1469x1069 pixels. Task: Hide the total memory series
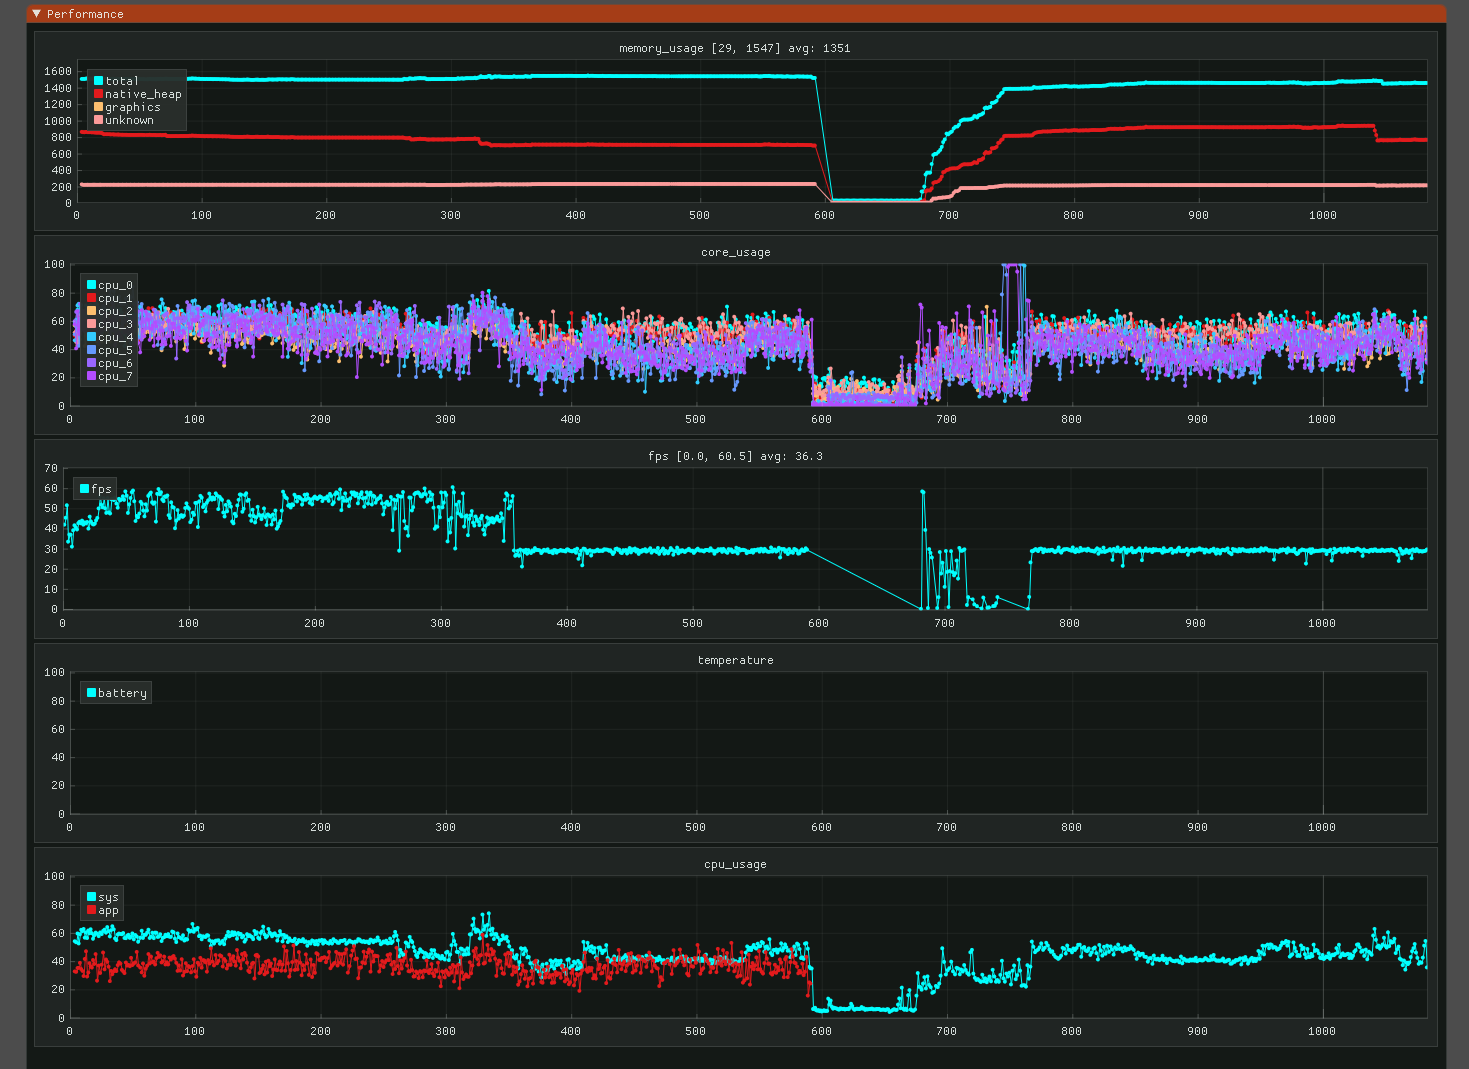click(x=97, y=80)
